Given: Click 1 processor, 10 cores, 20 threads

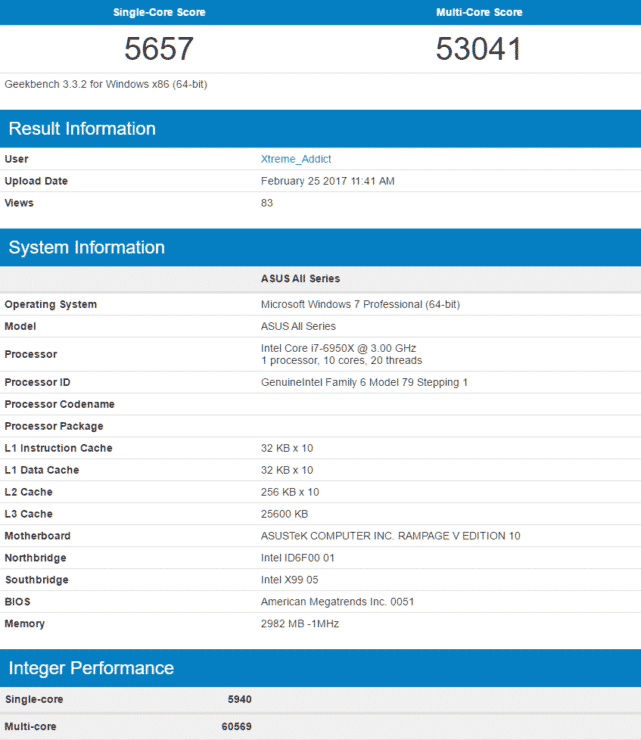Looking at the screenshot, I should [341, 361].
